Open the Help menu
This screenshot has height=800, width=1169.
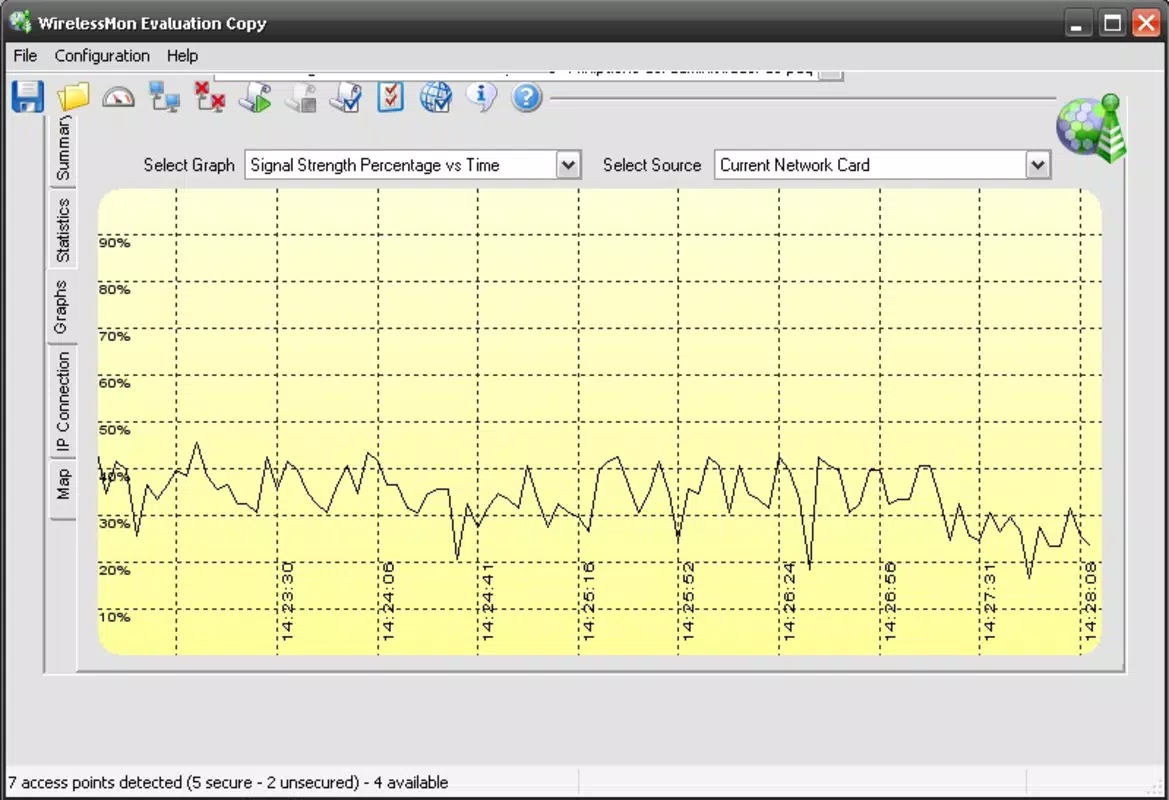pyautogui.click(x=182, y=56)
